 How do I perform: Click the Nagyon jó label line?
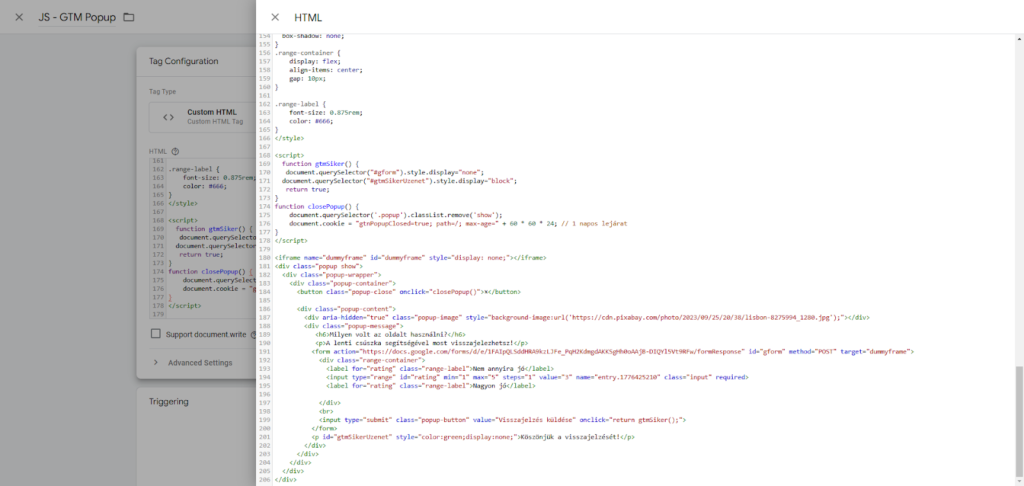[430, 386]
